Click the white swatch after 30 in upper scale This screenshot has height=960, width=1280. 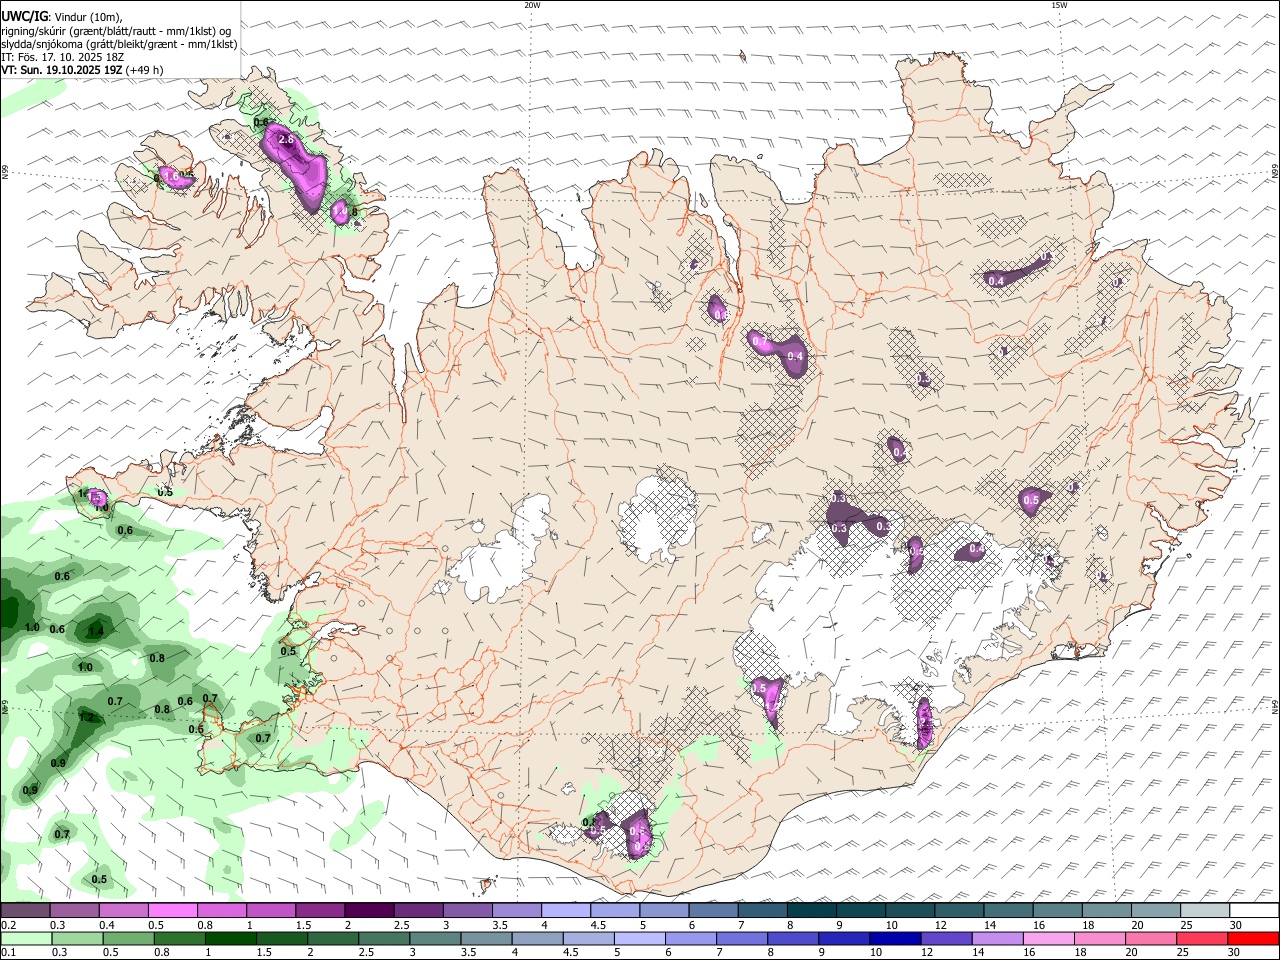coord(1254,910)
